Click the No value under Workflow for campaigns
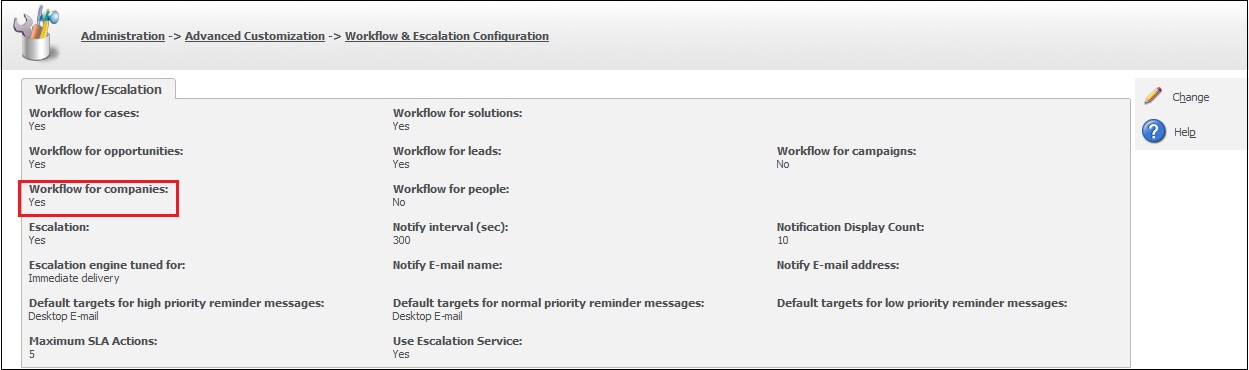The width and height of the screenshot is (1249, 370). click(783, 164)
